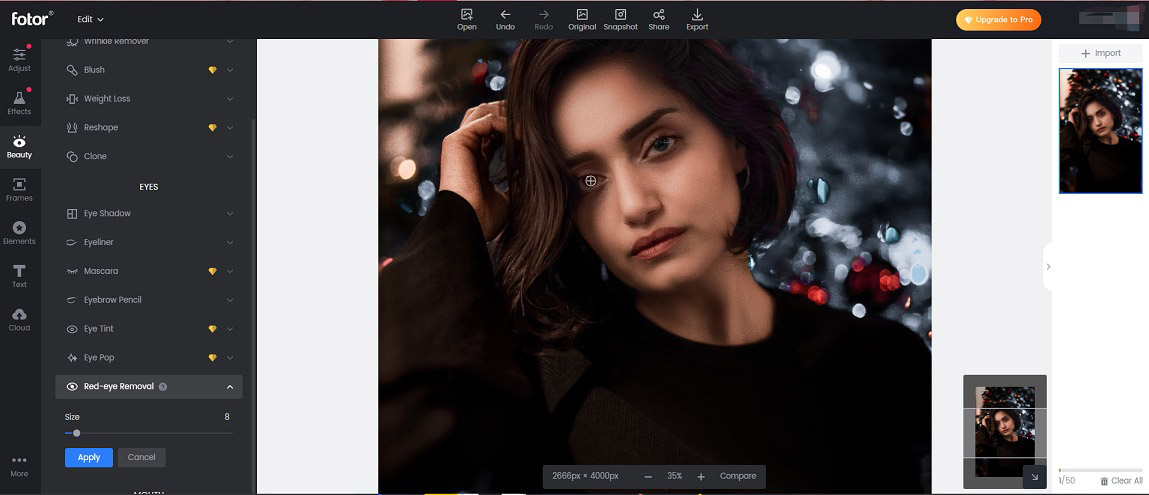This screenshot has height=495, width=1149.
Task: Adjust the Size slider handle
Action: (x=76, y=433)
